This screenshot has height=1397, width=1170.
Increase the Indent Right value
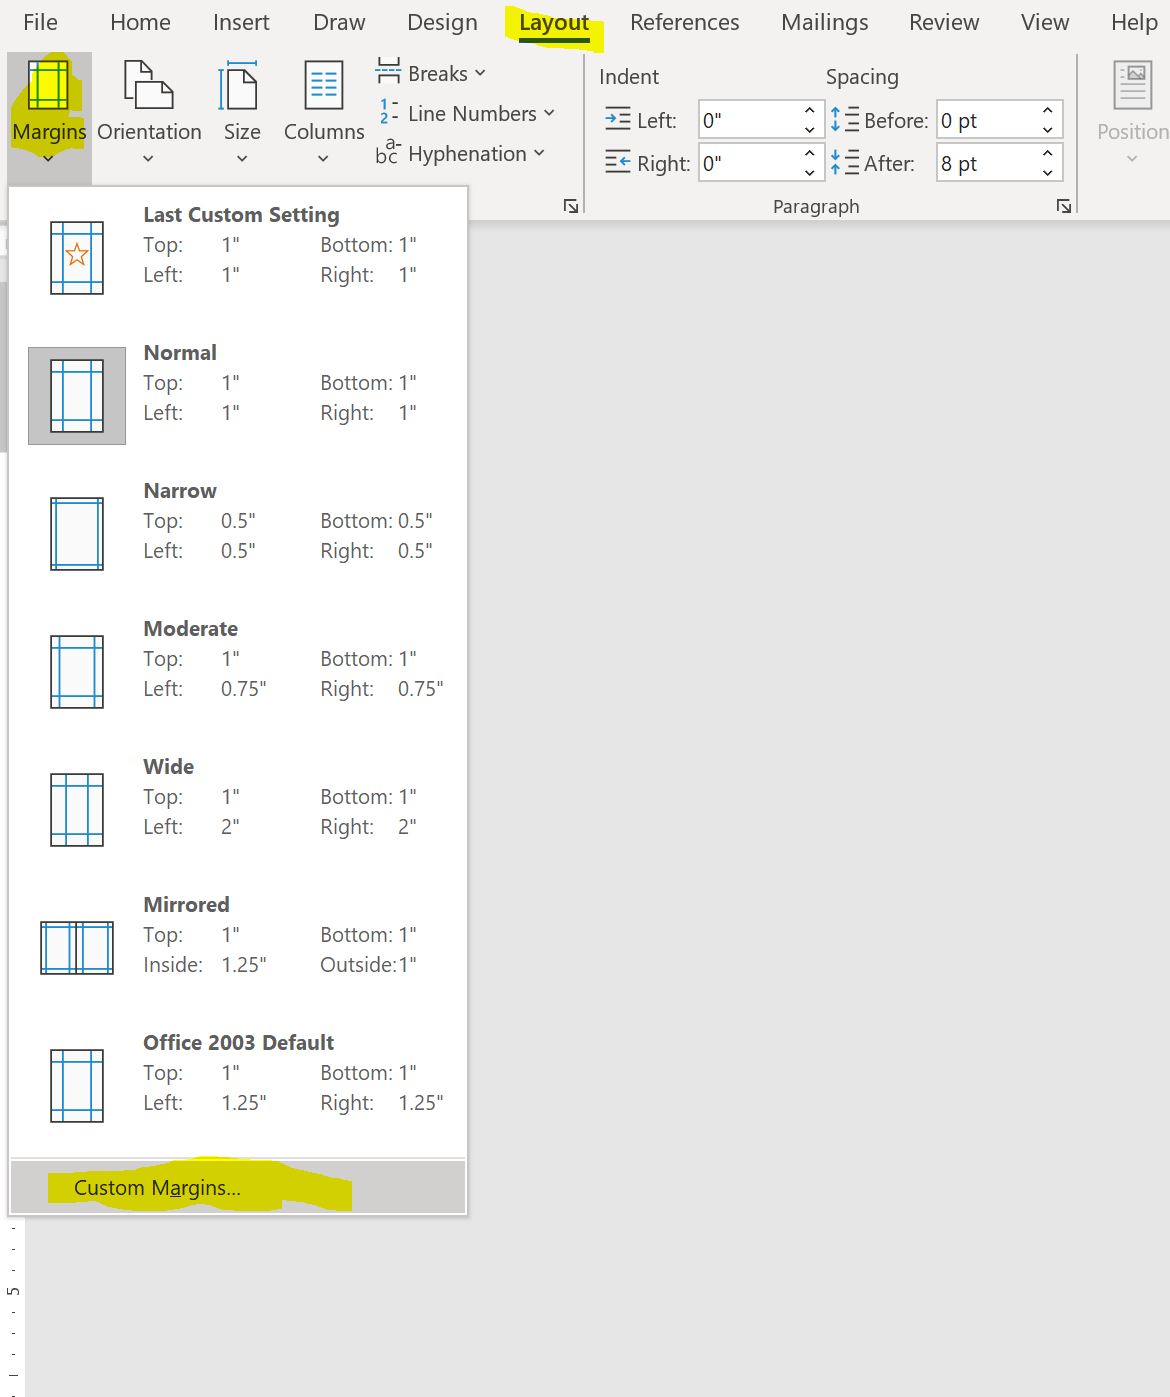[x=810, y=153]
